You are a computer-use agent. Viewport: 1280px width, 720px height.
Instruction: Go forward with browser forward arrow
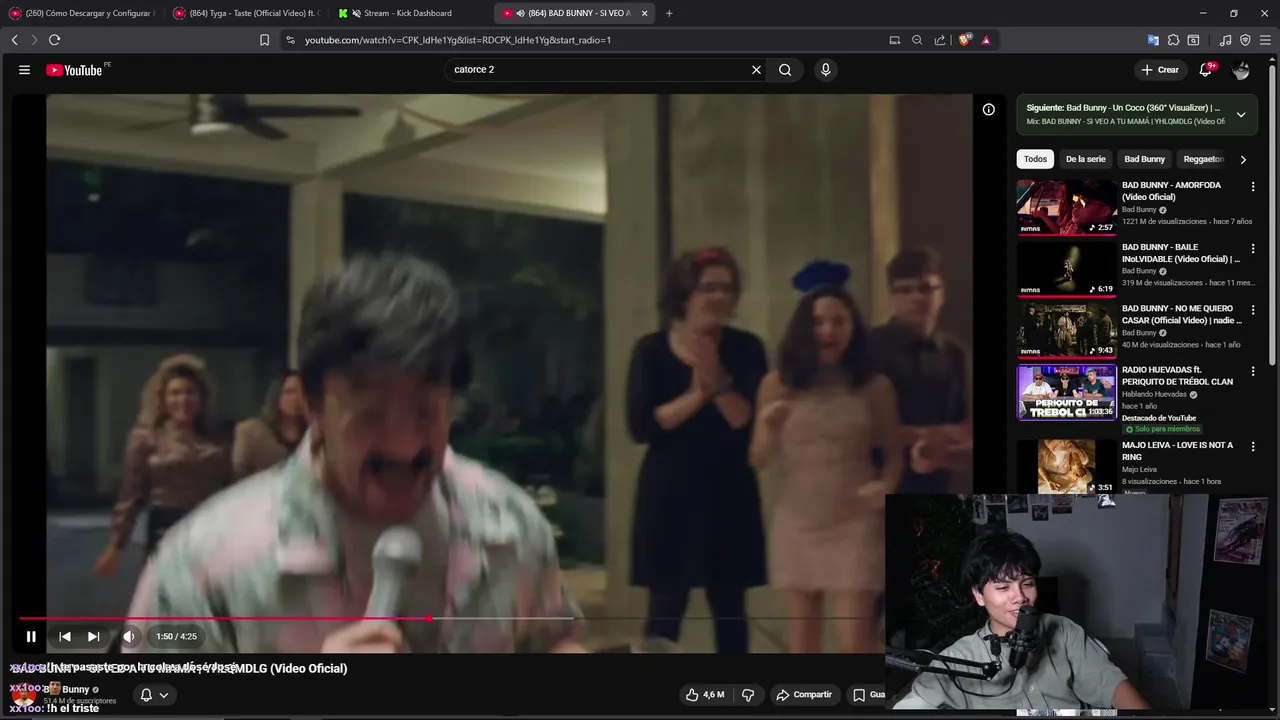(34, 40)
